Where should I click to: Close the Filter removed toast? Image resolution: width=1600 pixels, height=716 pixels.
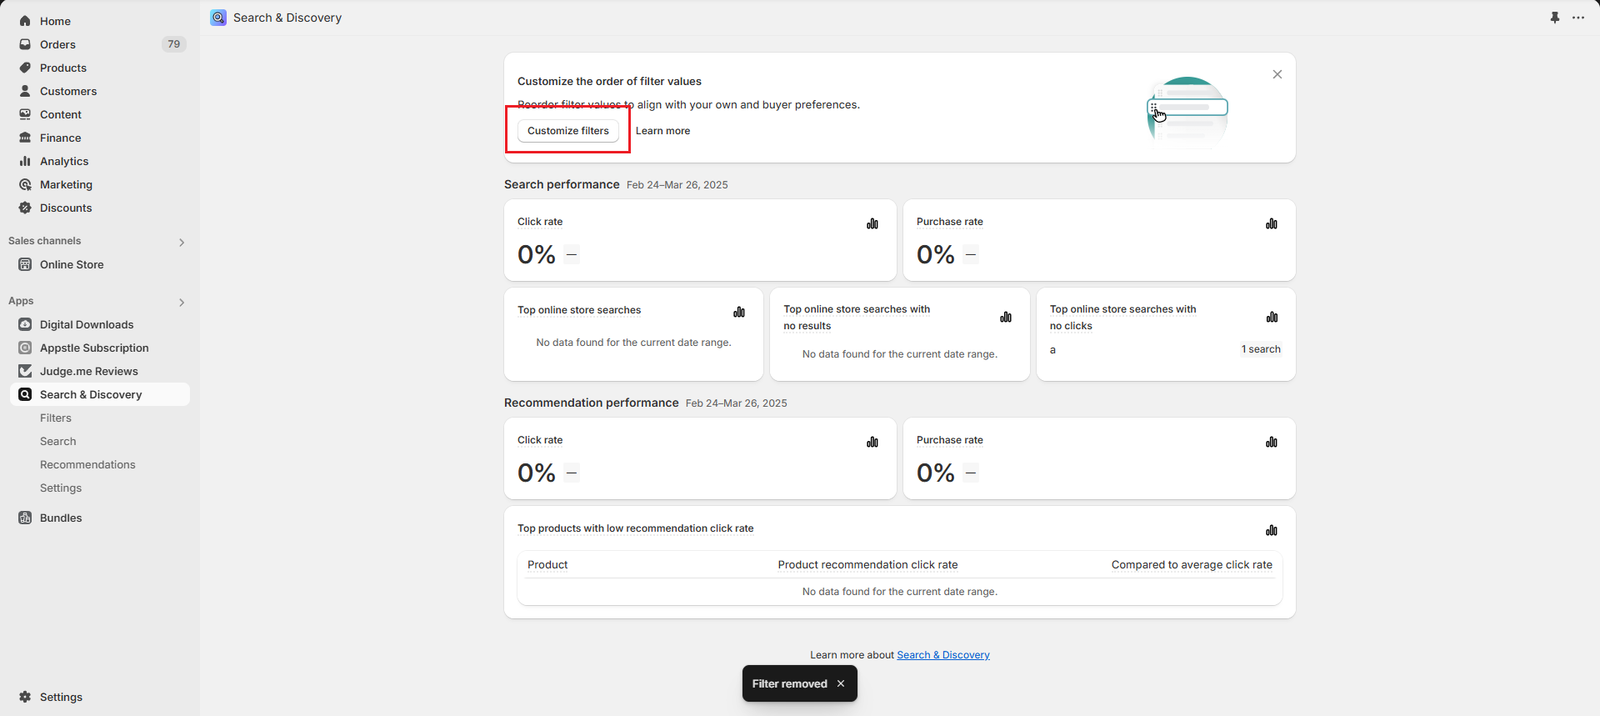point(841,684)
